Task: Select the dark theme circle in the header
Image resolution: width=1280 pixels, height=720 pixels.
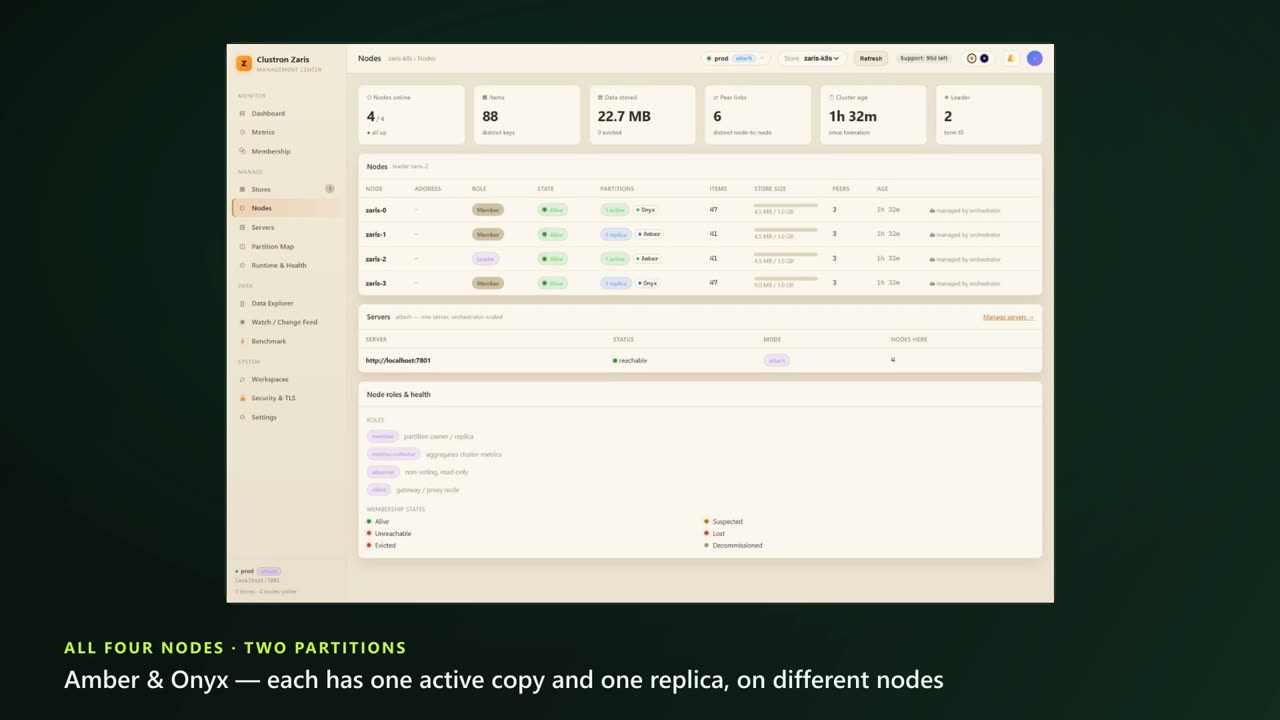Action: point(984,58)
